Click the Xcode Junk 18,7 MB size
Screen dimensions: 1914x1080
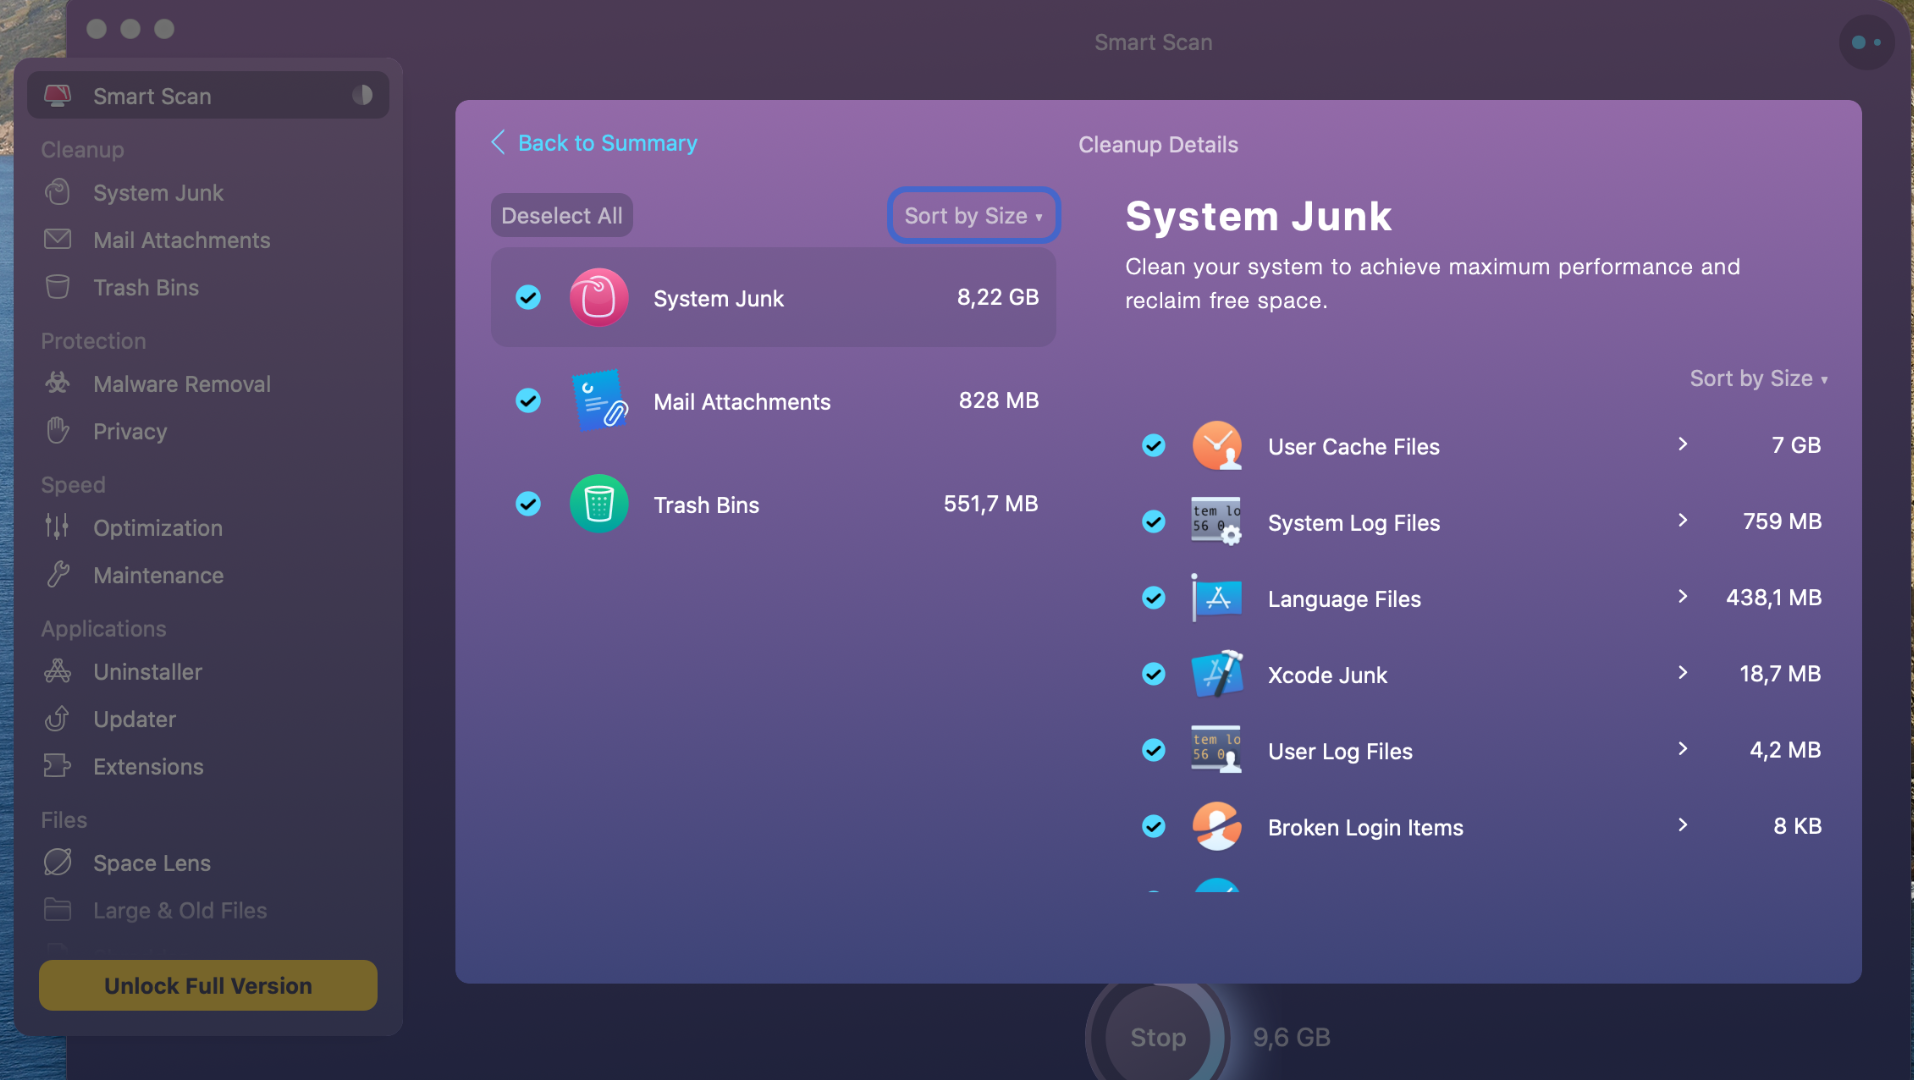pyautogui.click(x=1780, y=673)
